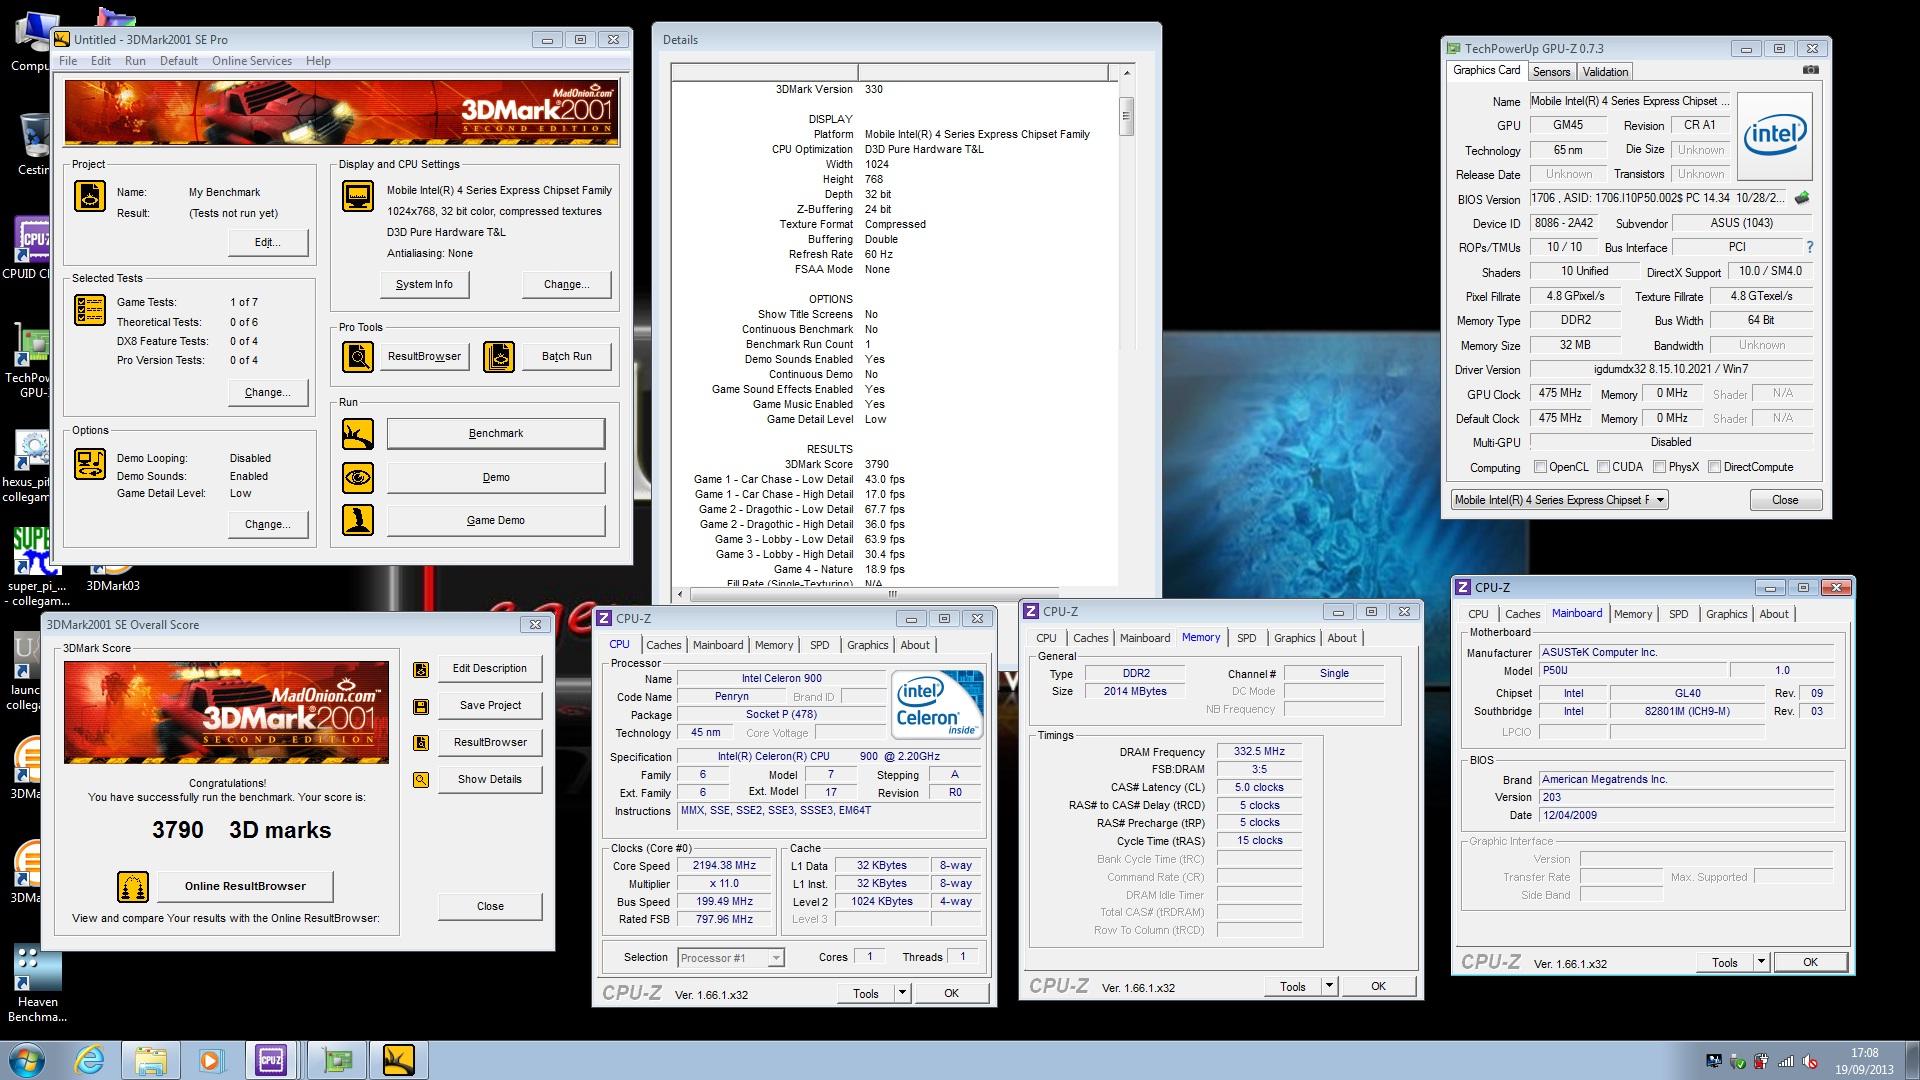Expand the GPU selector dropdown in GPU-Z
The height and width of the screenshot is (1080, 1920).
pos(1660,500)
